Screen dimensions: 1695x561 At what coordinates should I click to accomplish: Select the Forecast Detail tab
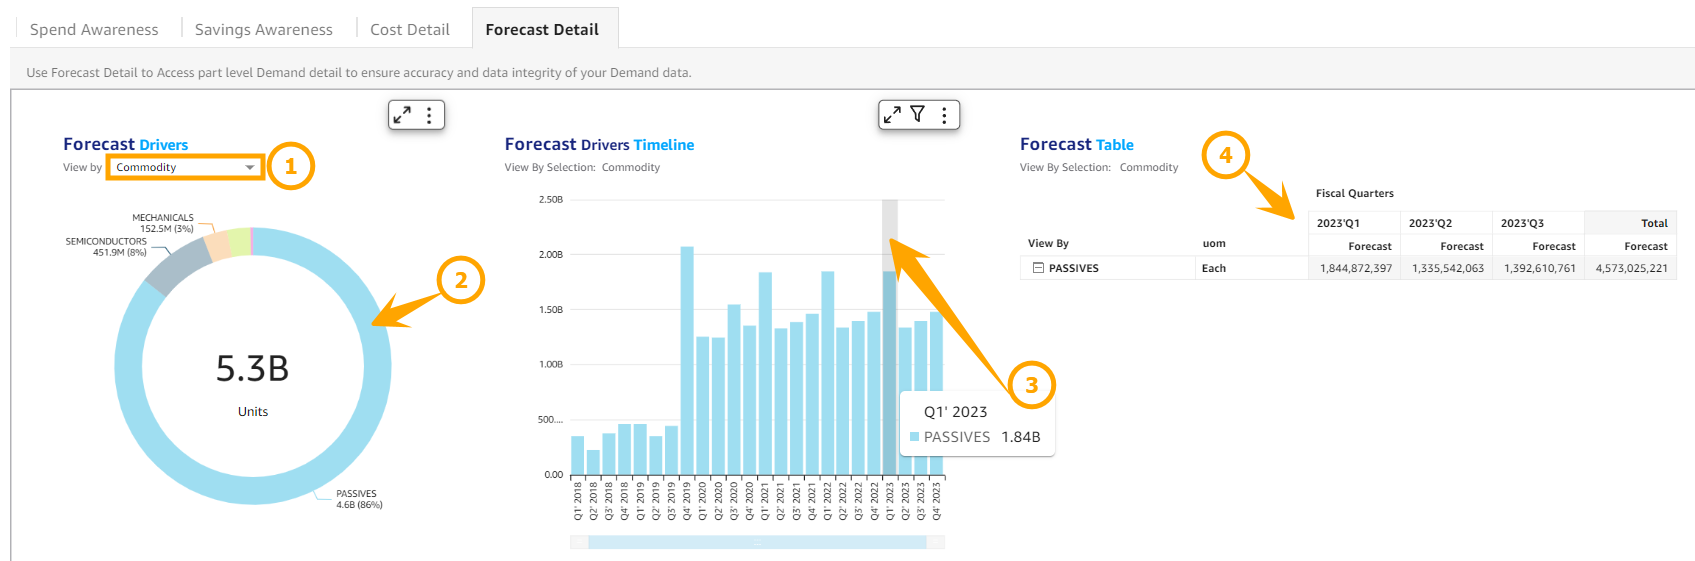(542, 29)
